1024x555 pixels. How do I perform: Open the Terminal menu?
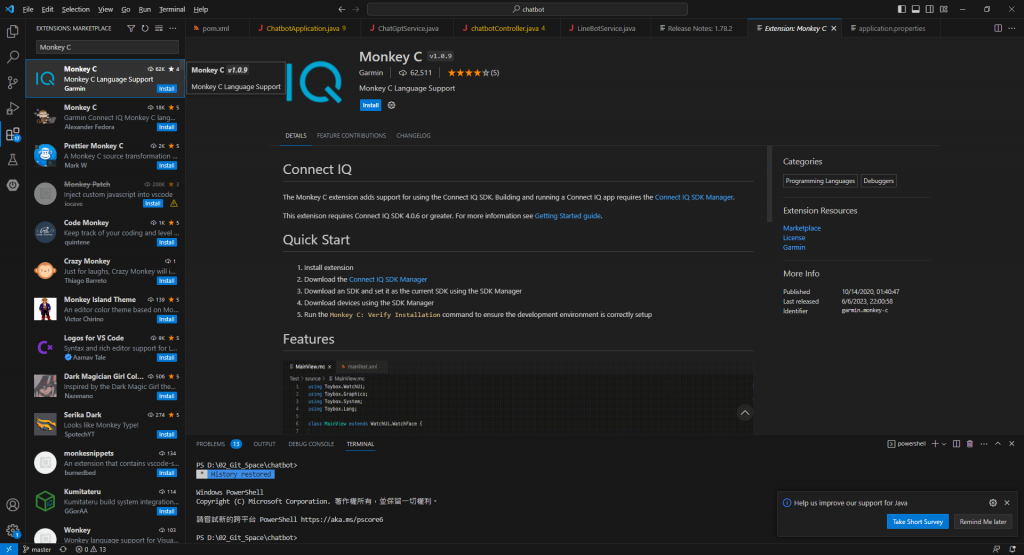point(172,9)
